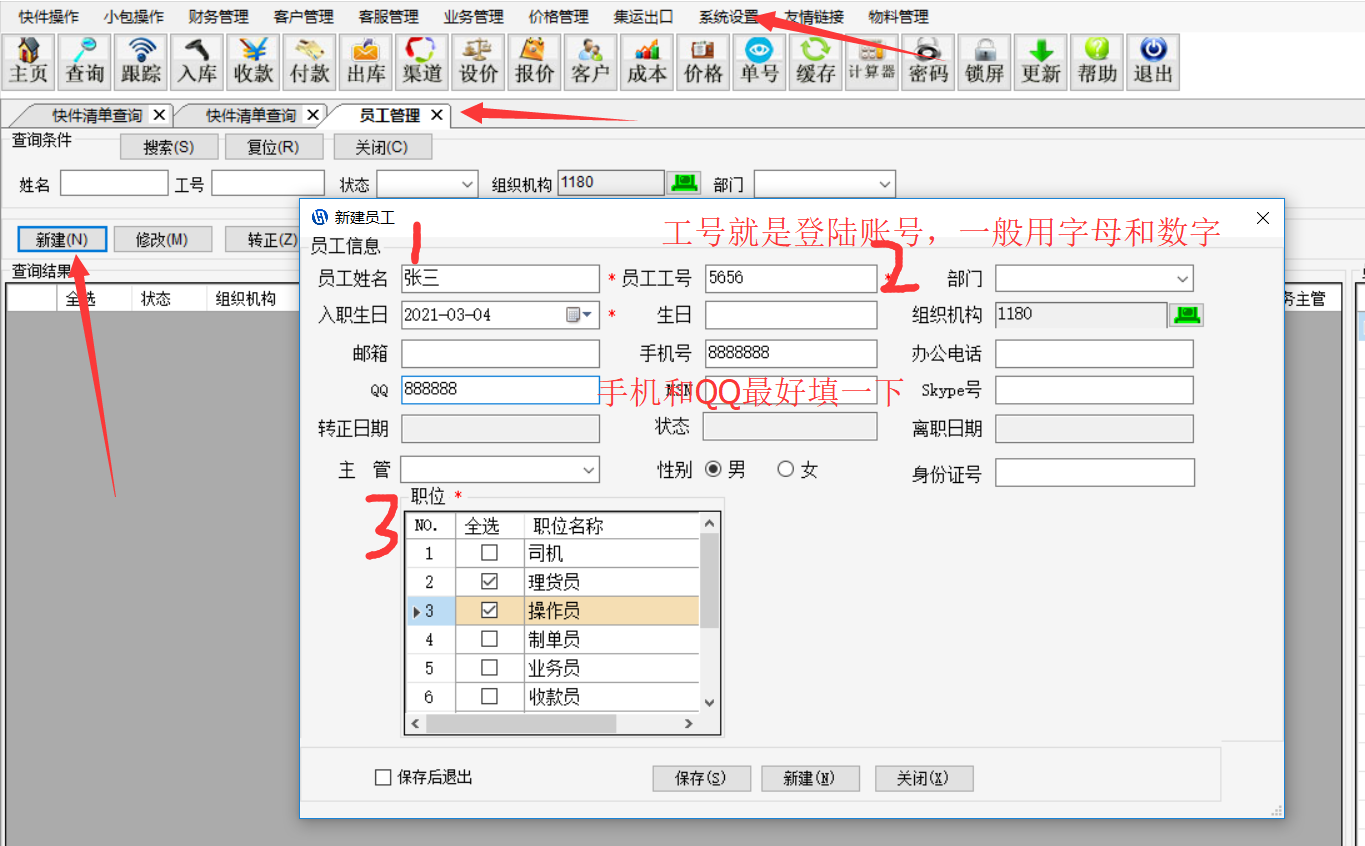This screenshot has width=1365, height=846.
Task: Click the 主页 home toolbar icon
Action: pos(29,62)
